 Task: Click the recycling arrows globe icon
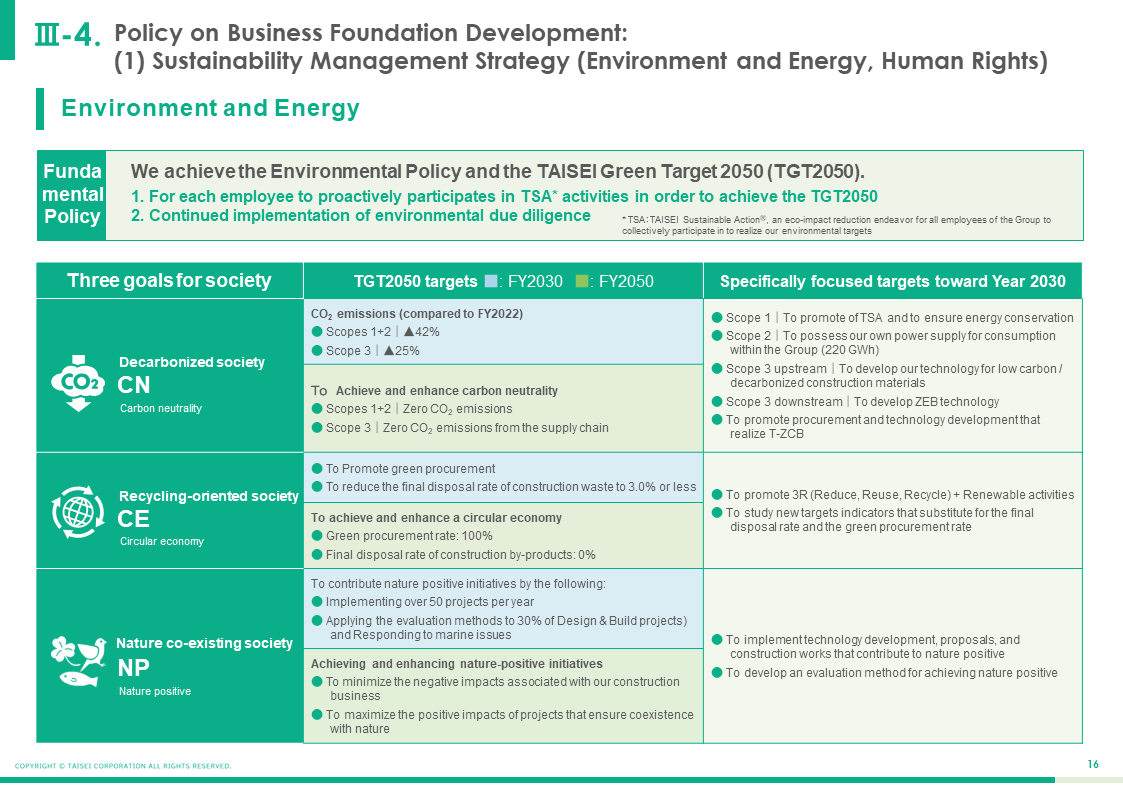pos(78,512)
